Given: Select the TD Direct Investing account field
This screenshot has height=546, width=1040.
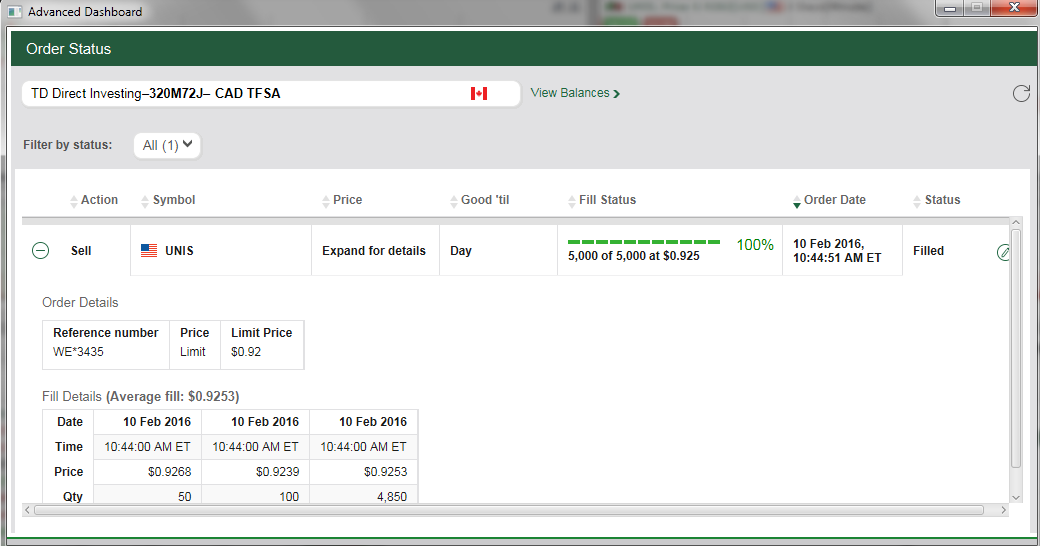Looking at the screenshot, I should coord(271,94).
